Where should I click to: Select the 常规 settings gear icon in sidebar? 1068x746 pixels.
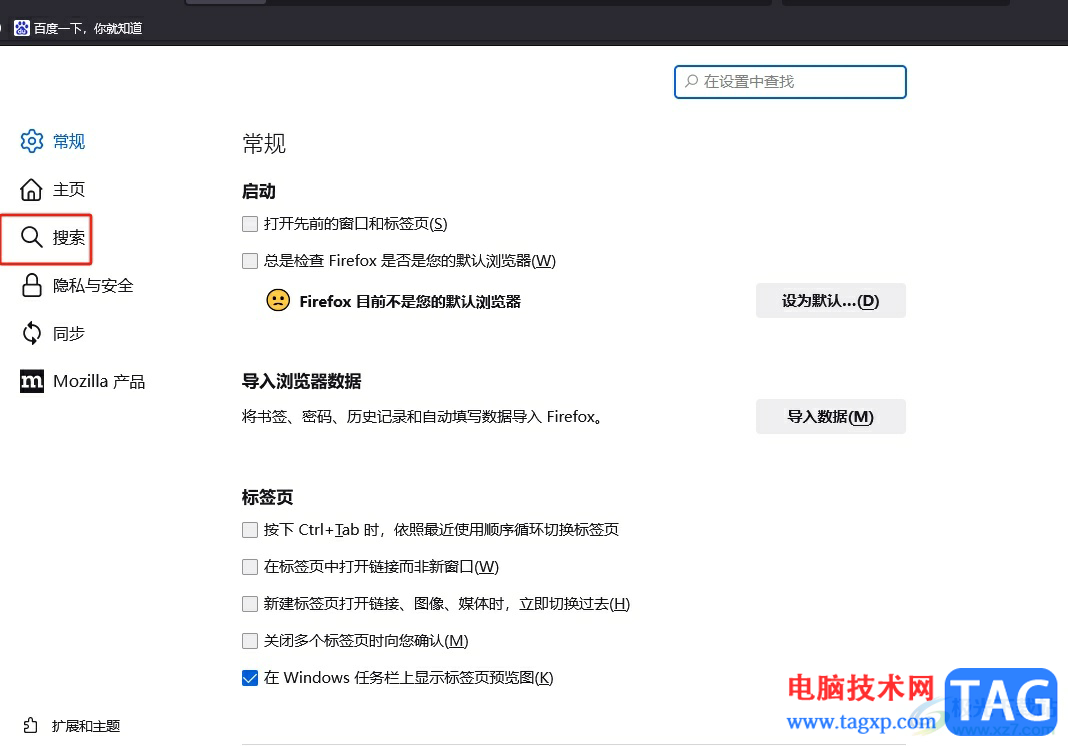coord(32,141)
